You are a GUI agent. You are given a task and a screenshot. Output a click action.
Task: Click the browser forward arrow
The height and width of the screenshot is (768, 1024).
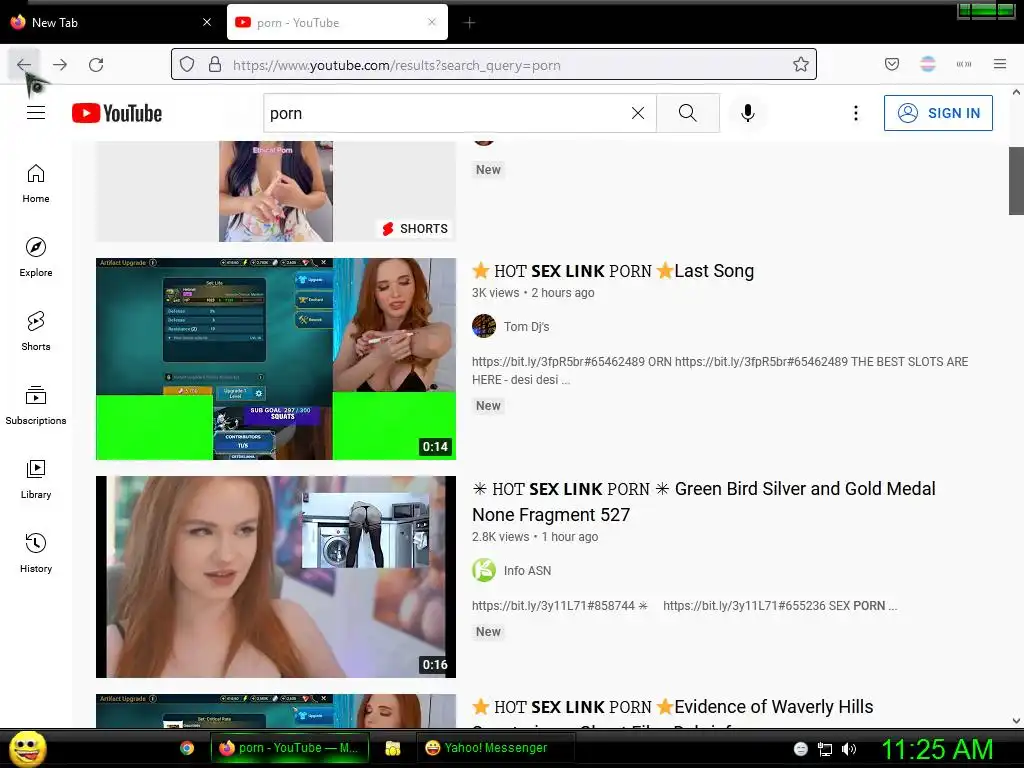tap(60, 65)
